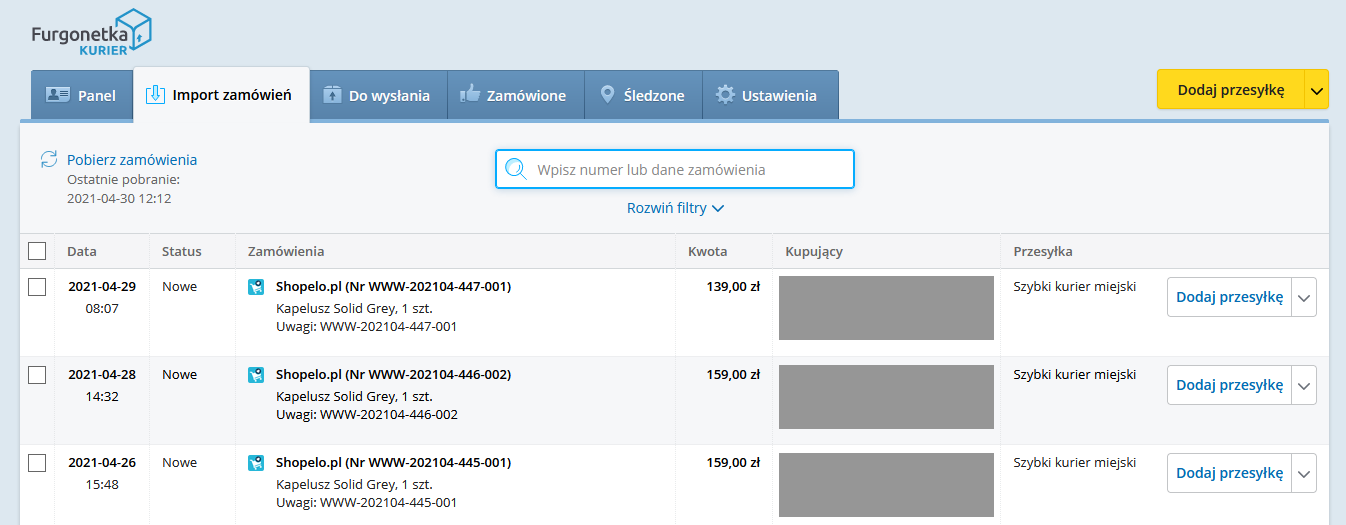Screen dimensions: 1346x525
Task: Click the gear icon on the Ustawienia tab
Action: coord(725,95)
